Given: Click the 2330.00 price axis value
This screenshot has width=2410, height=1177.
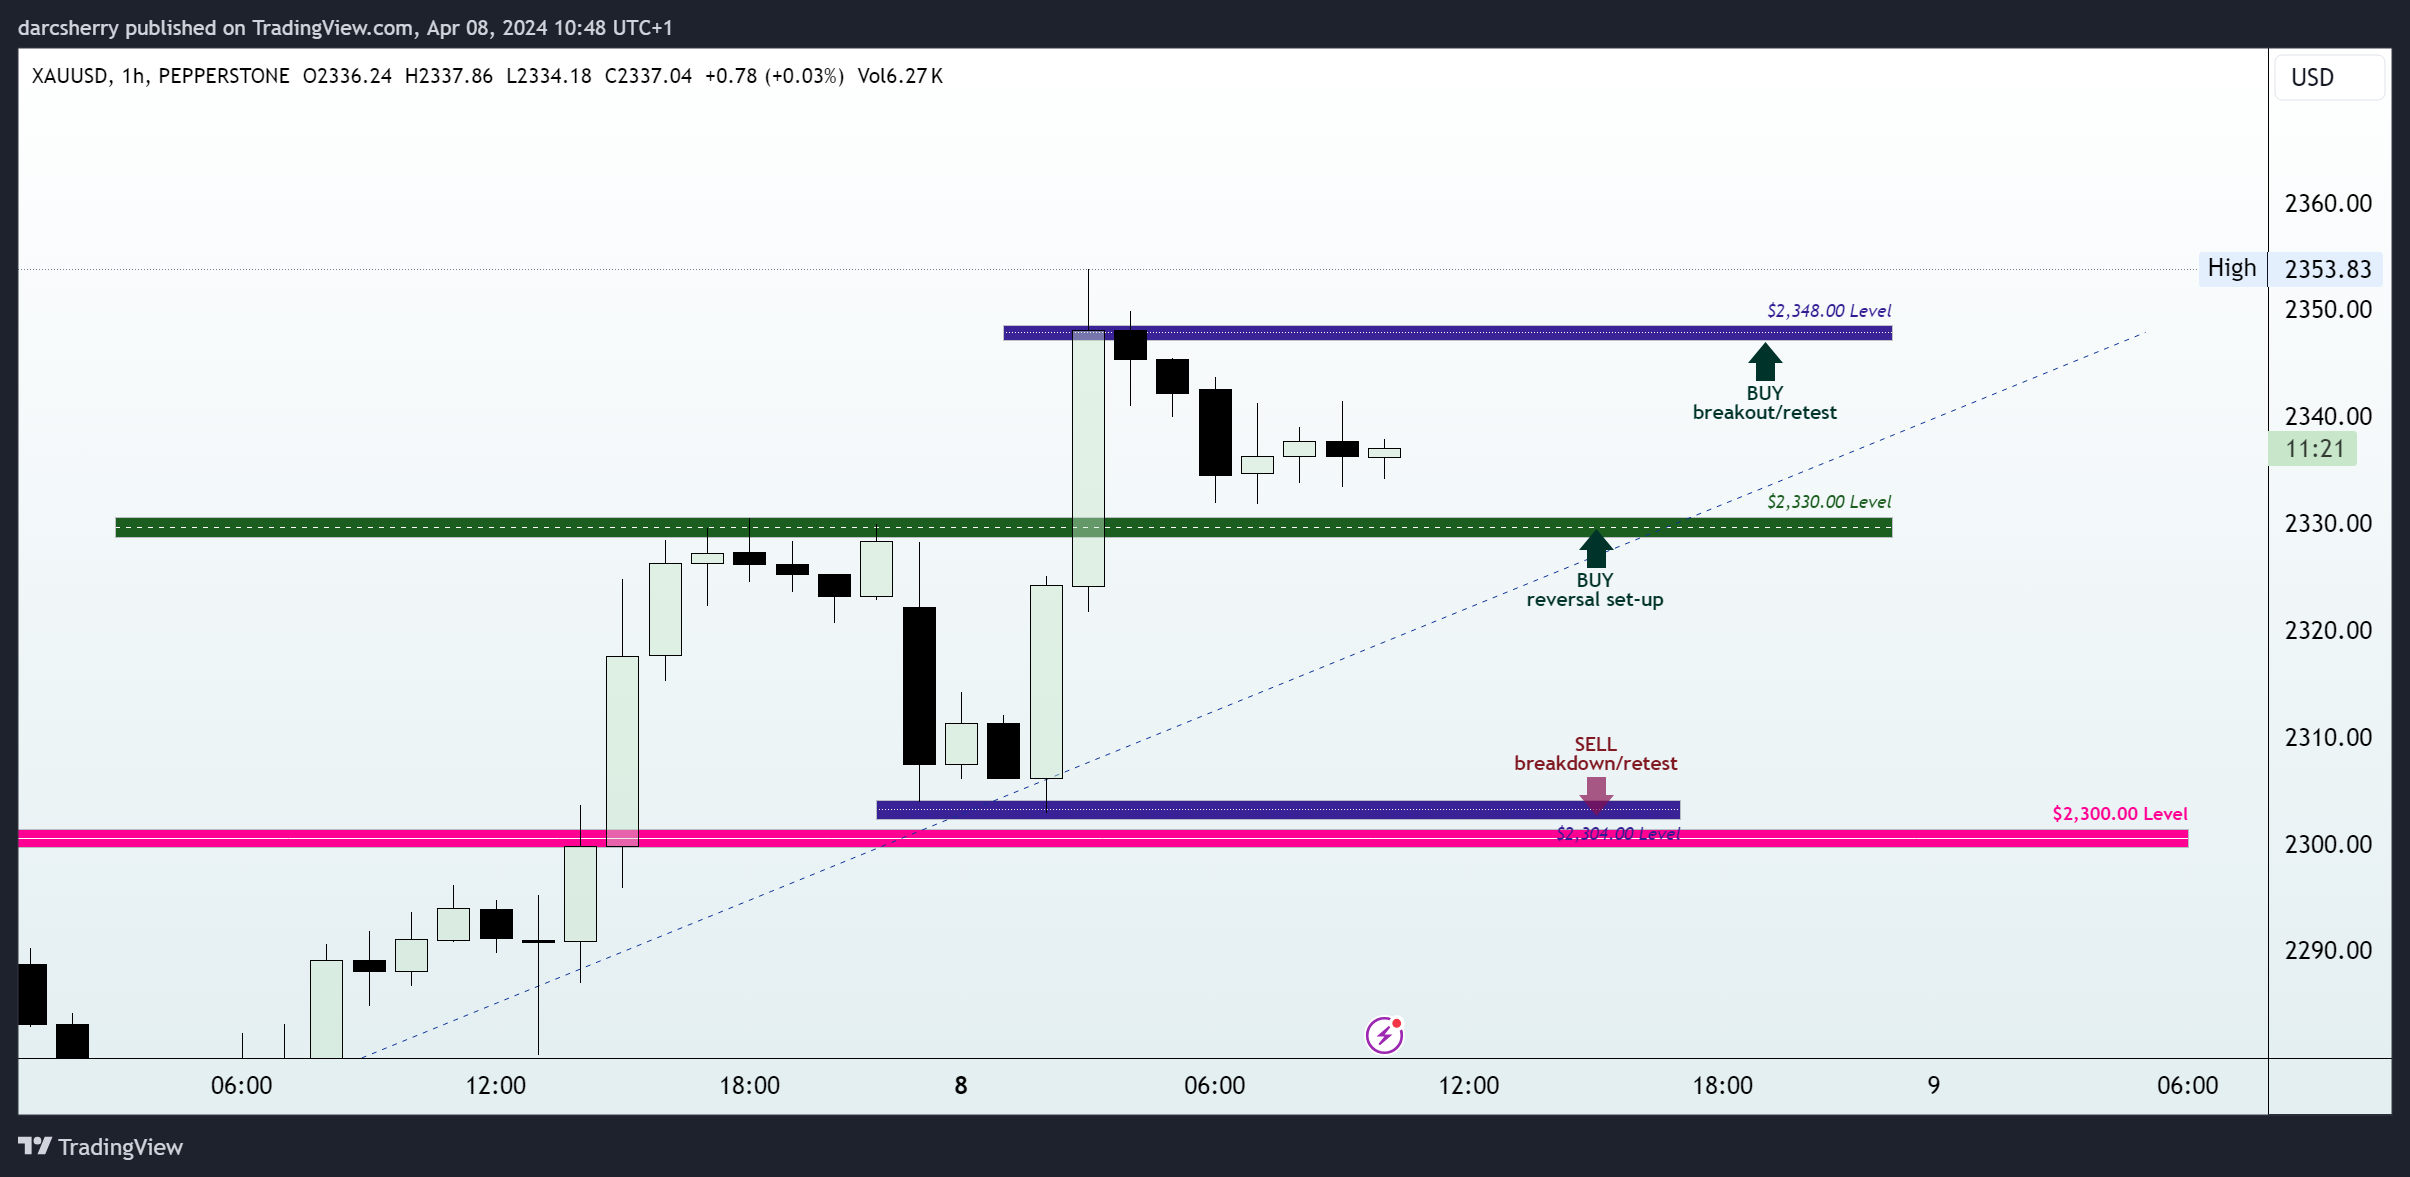Looking at the screenshot, I should [2328, 524].
